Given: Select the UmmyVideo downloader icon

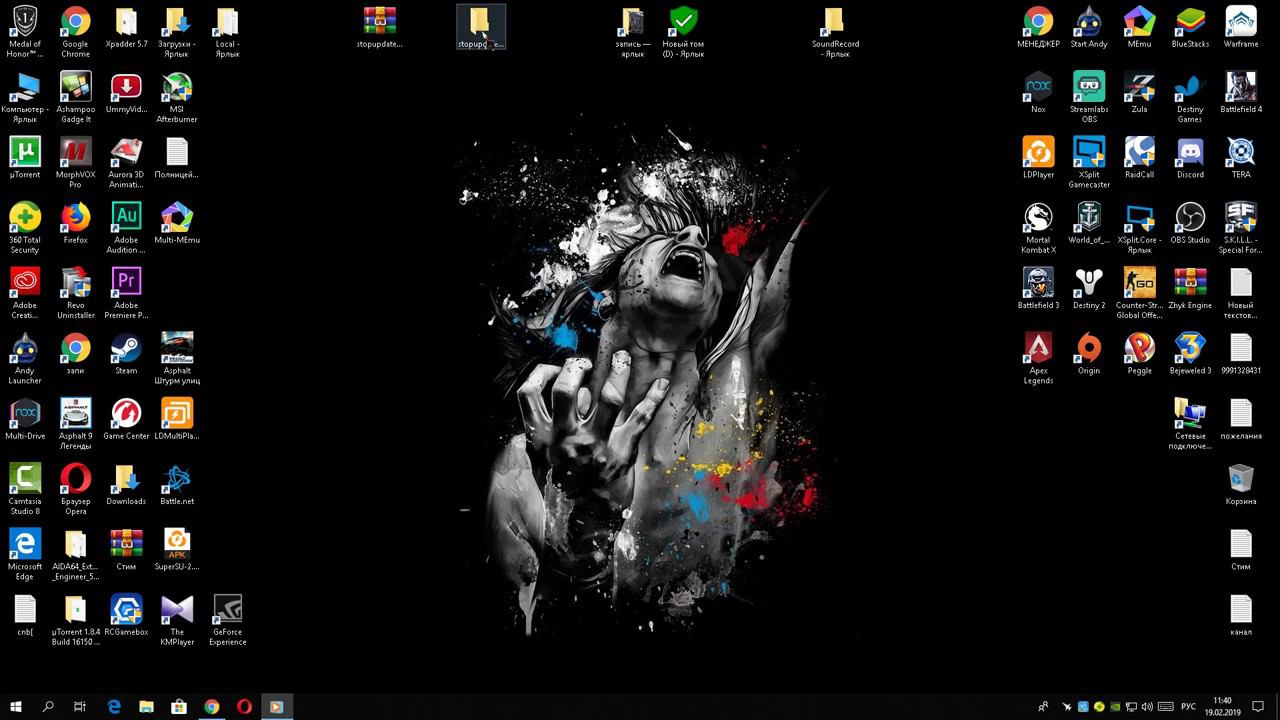Looking at the screenshot, I should 126,92.
